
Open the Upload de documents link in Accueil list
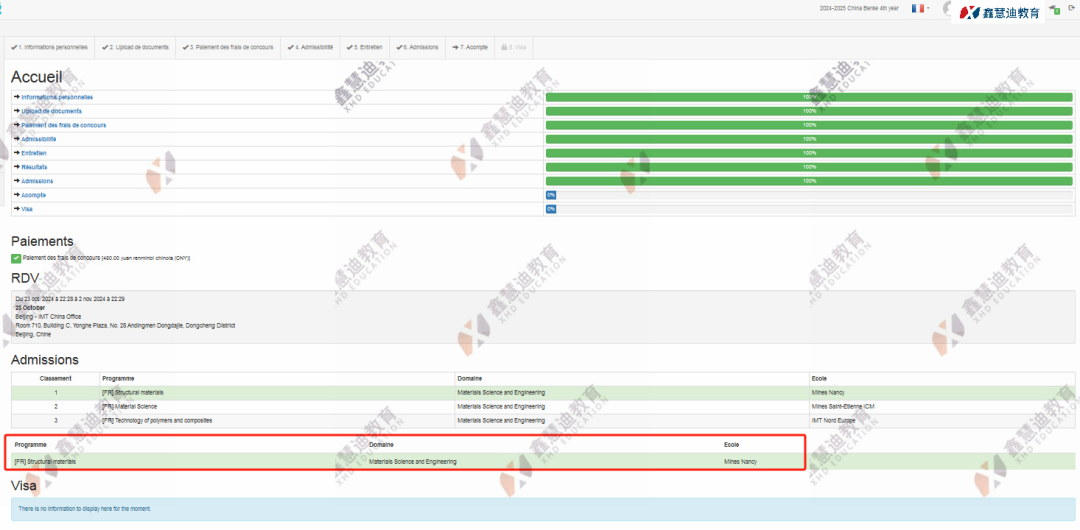pyautogui.click(x=51, y=111)
